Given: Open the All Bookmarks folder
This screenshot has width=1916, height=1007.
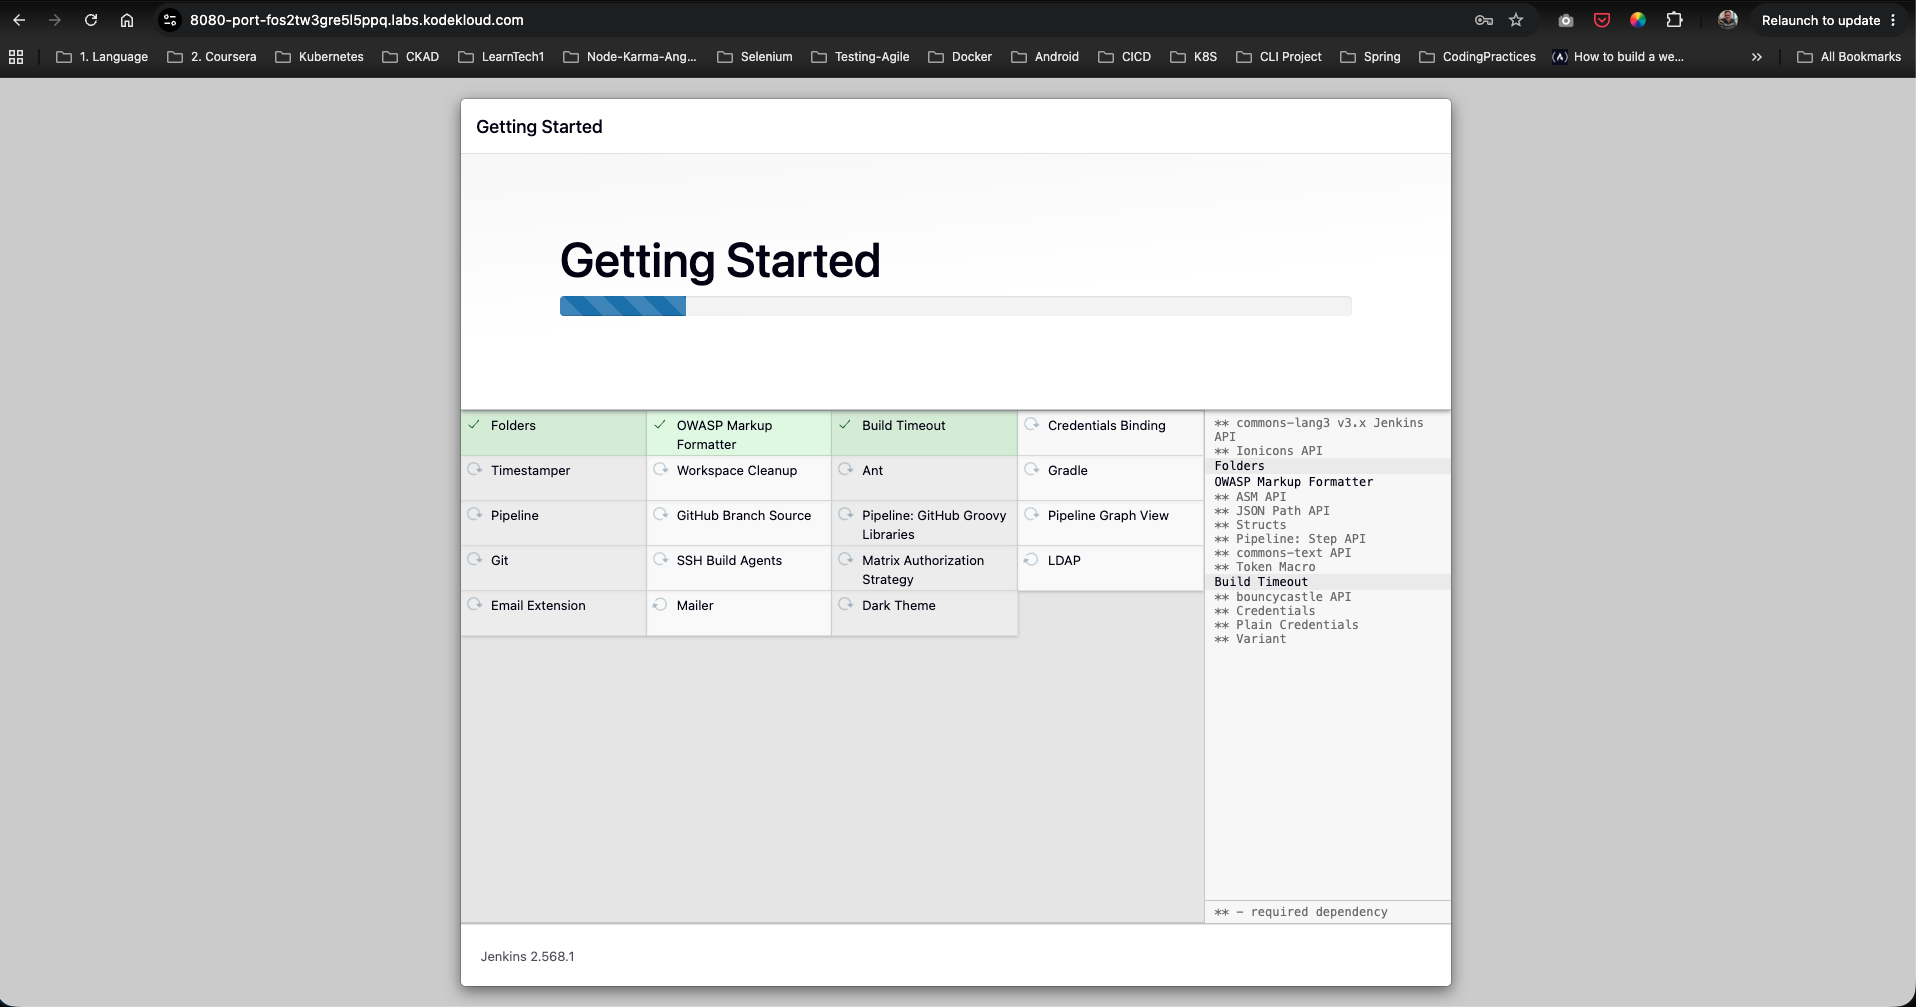Looking at the screenshot, I should pos(1849,57).
